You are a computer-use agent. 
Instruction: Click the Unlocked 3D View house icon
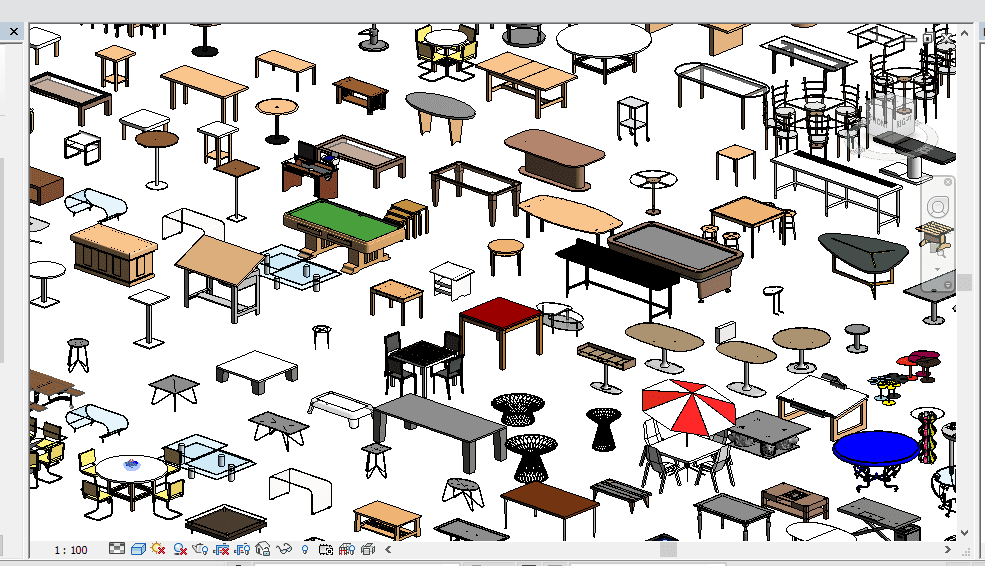[x=263, y=549]
